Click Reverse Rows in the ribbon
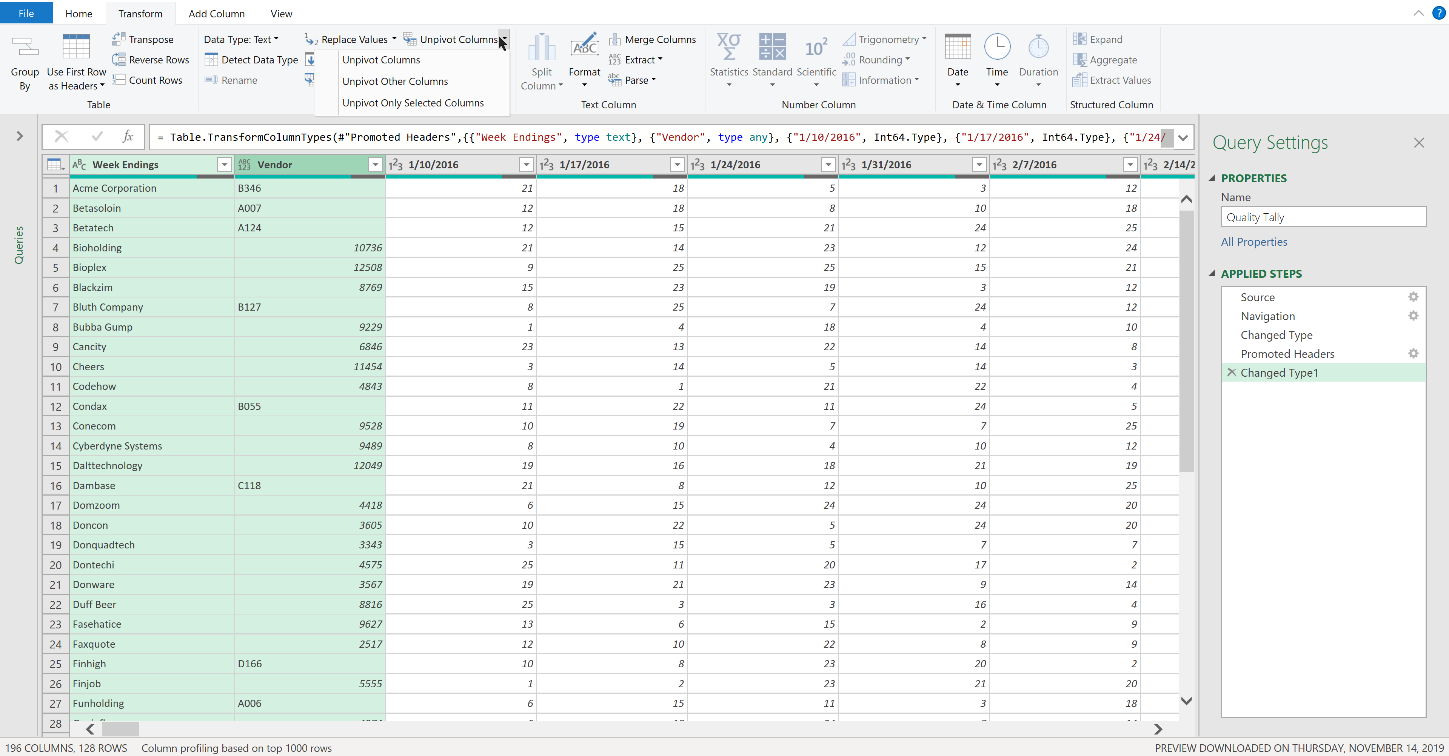The height and width of the screenshot is (756, 1449). (151, 60)
